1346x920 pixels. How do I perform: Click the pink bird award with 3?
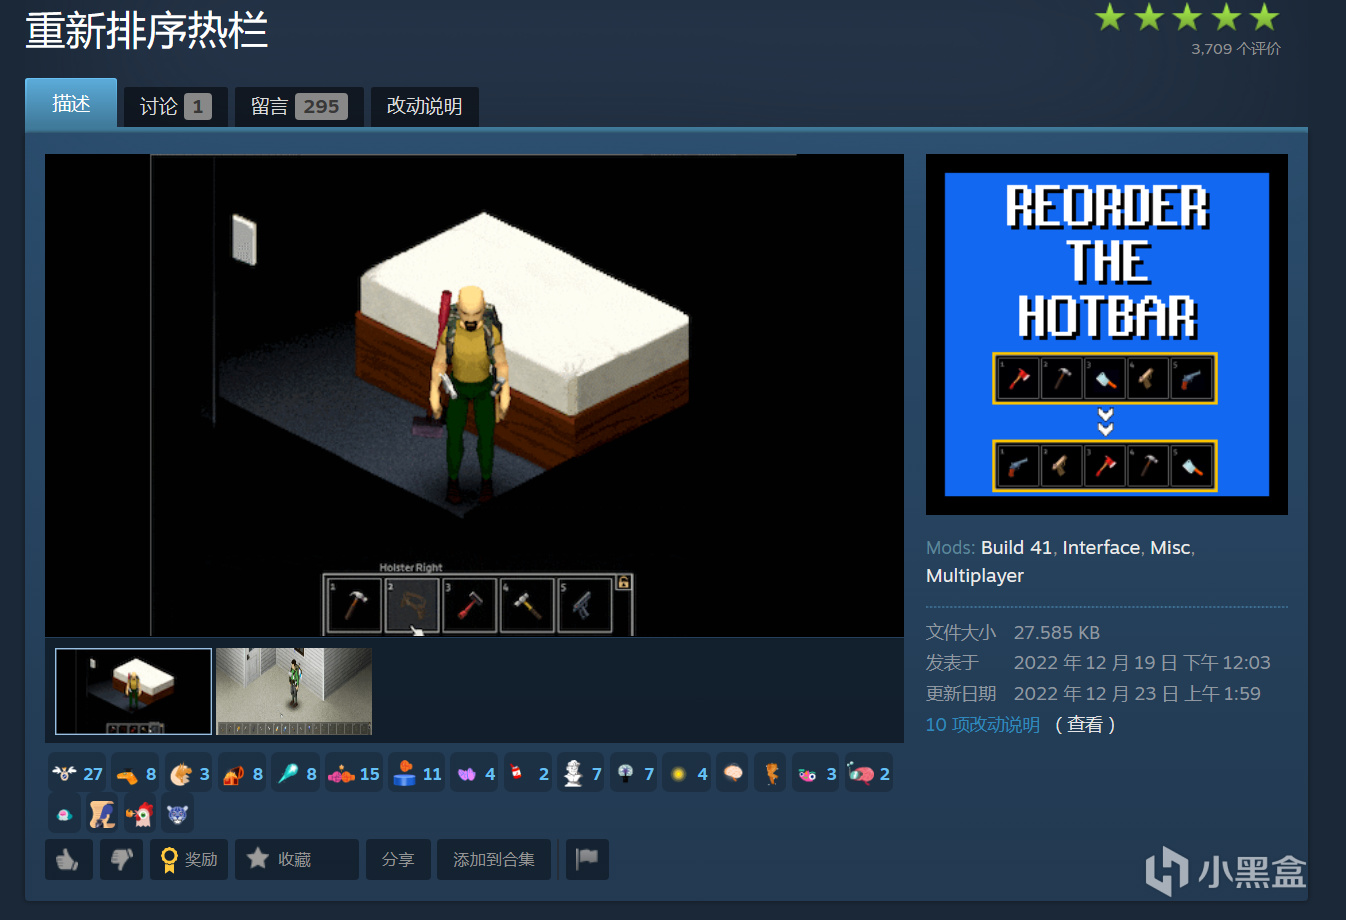click(816, 773)
